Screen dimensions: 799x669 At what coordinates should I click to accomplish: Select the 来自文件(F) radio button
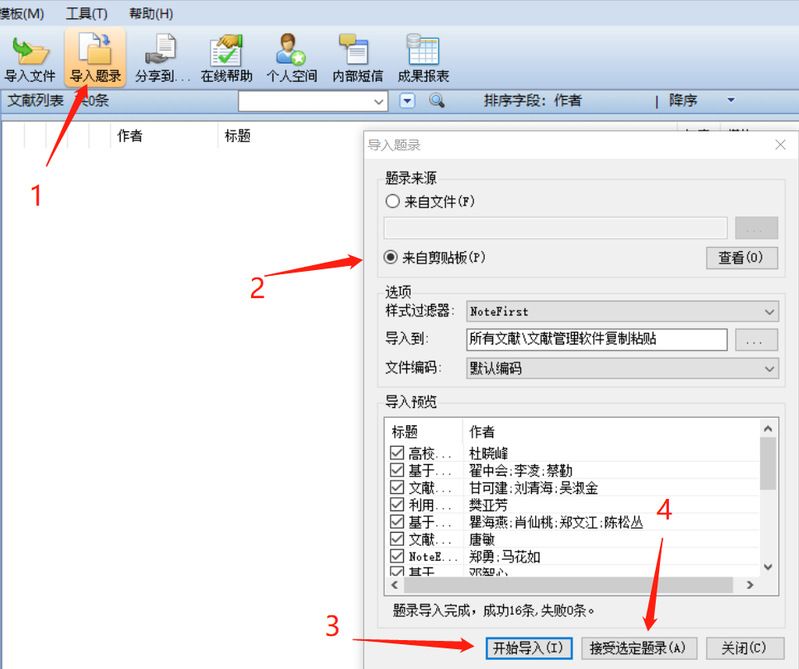[x=393, y=201]
